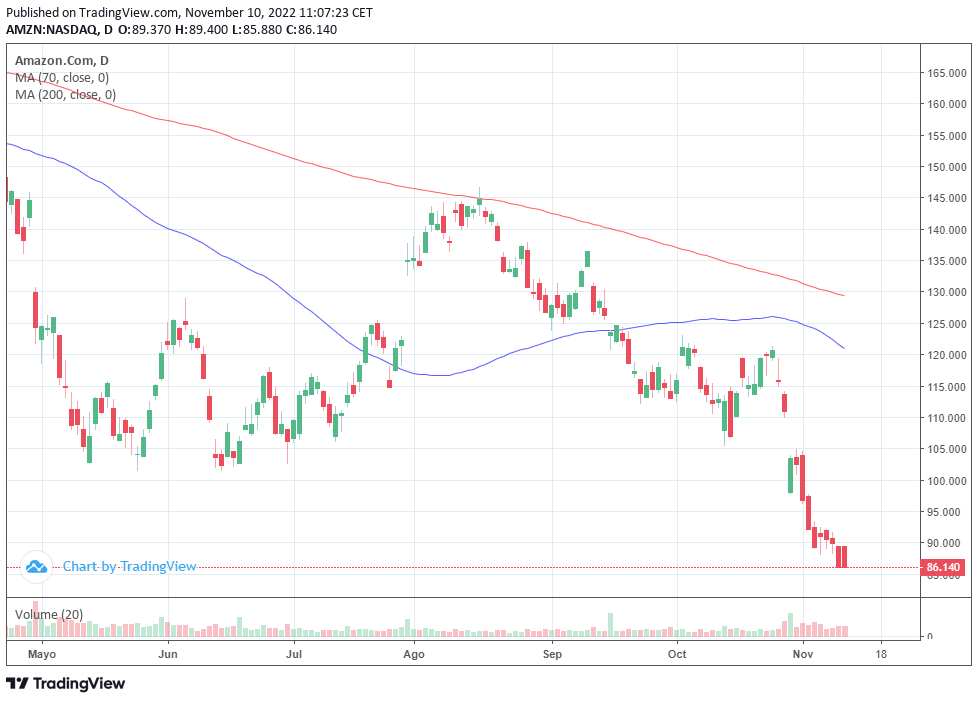Image resolution: width=978 pixels, height=702 pixels.
Task: Click the Mayo label on time axis
Action: click(42, 655)
